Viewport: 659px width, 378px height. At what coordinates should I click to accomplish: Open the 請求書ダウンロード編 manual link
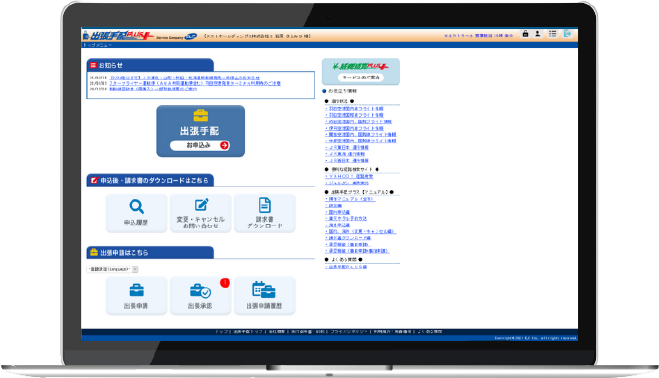pos(348,238)
